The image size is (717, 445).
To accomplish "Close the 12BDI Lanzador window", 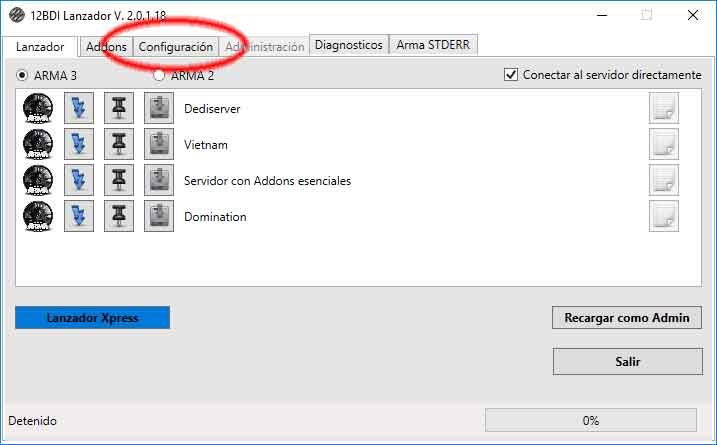I will [x=693, y=15].
